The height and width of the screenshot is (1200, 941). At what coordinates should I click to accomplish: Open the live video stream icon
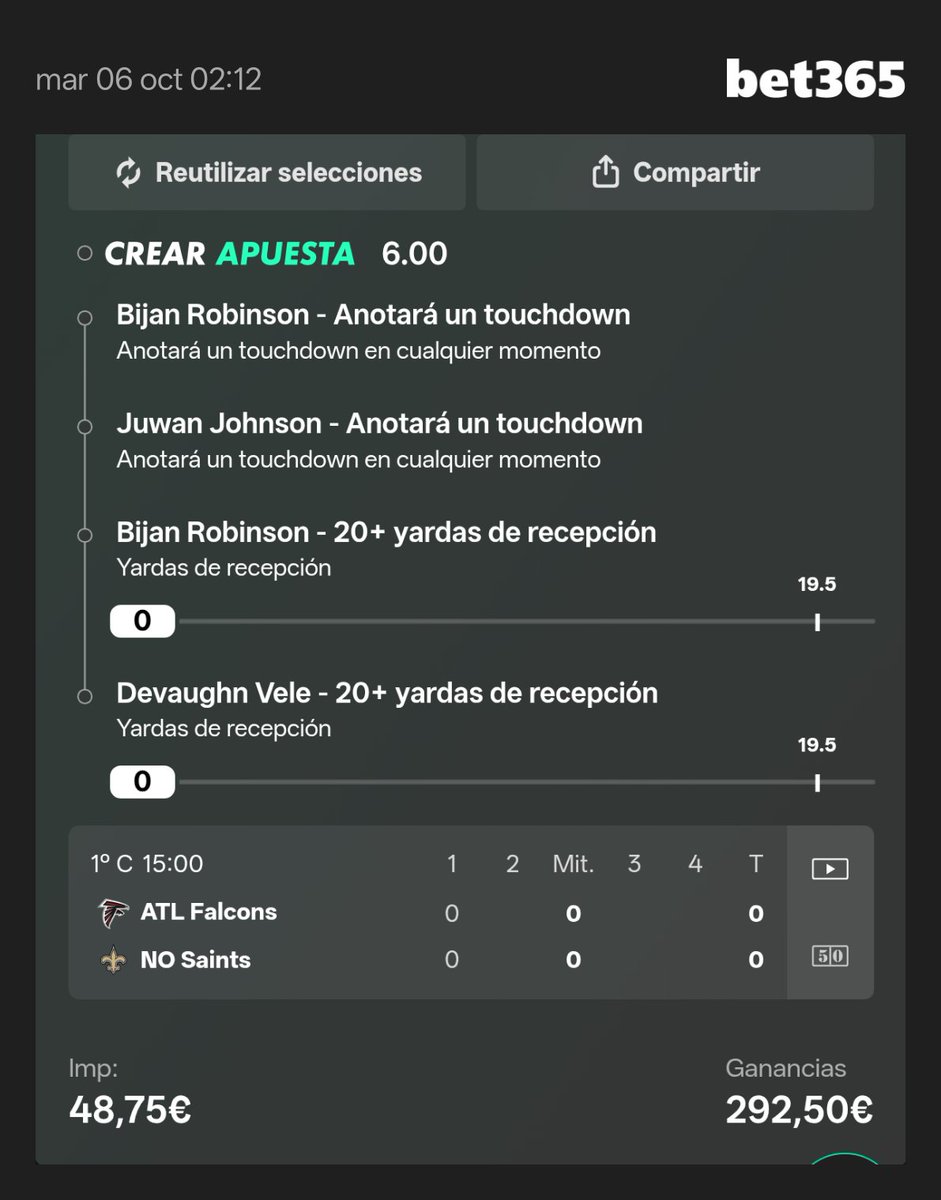point(830,868)
